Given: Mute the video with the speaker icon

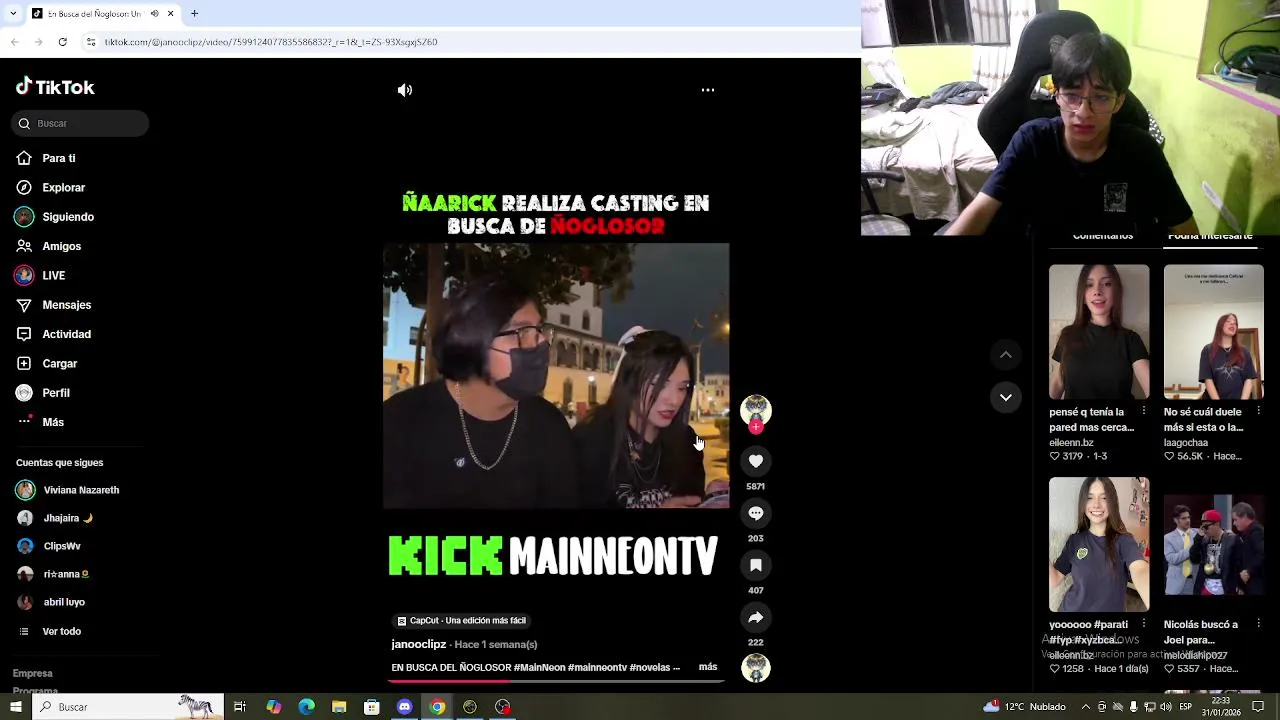Looking at the screenshot, I should (x=404, y=90).
